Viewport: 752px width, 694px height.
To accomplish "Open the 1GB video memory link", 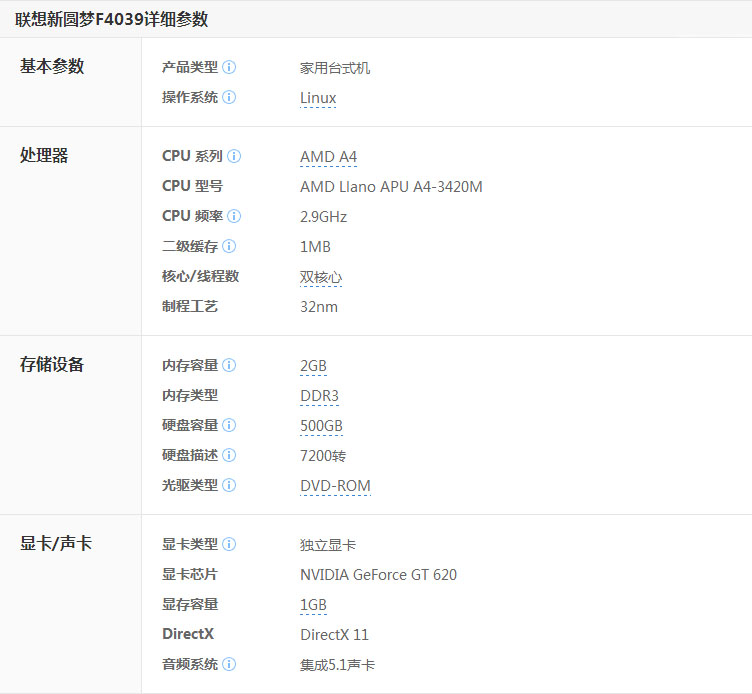I will [313, 605].
